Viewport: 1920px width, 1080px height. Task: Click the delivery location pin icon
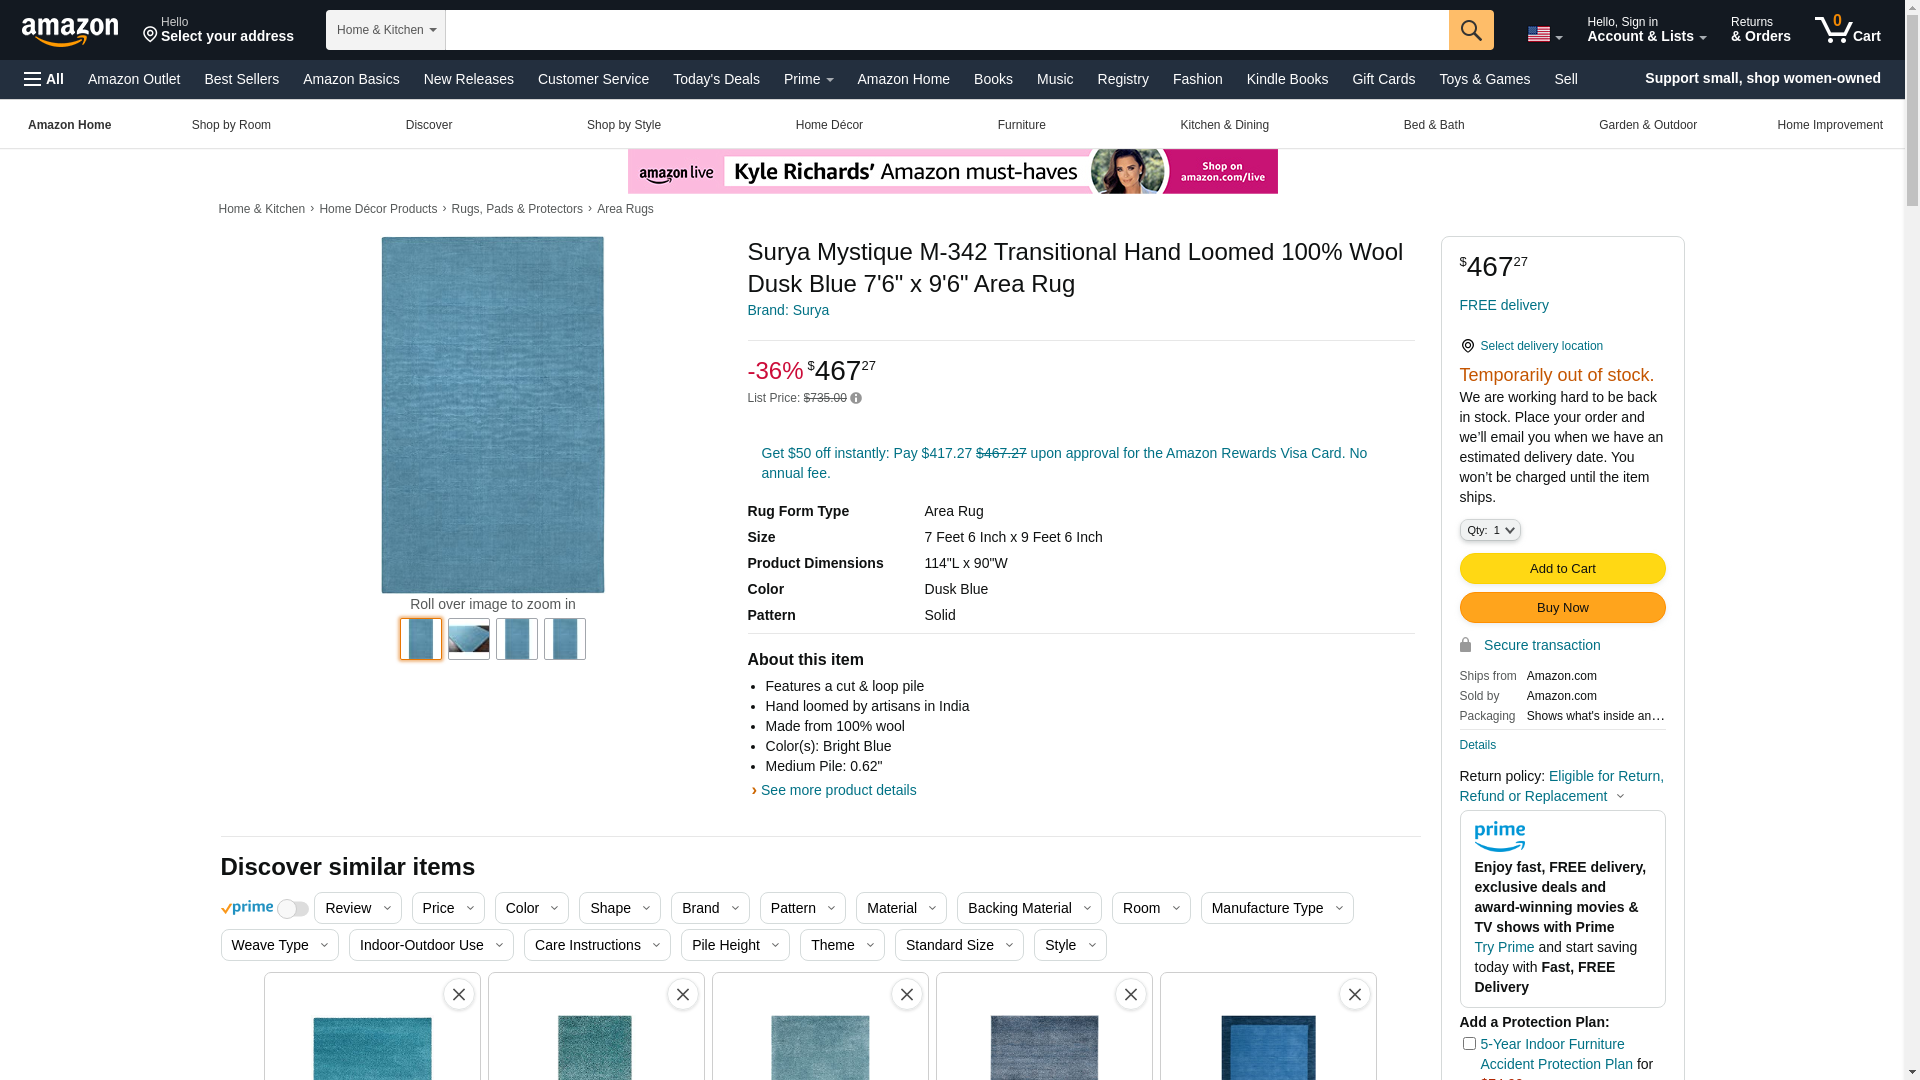click(x=1467, y=346)
